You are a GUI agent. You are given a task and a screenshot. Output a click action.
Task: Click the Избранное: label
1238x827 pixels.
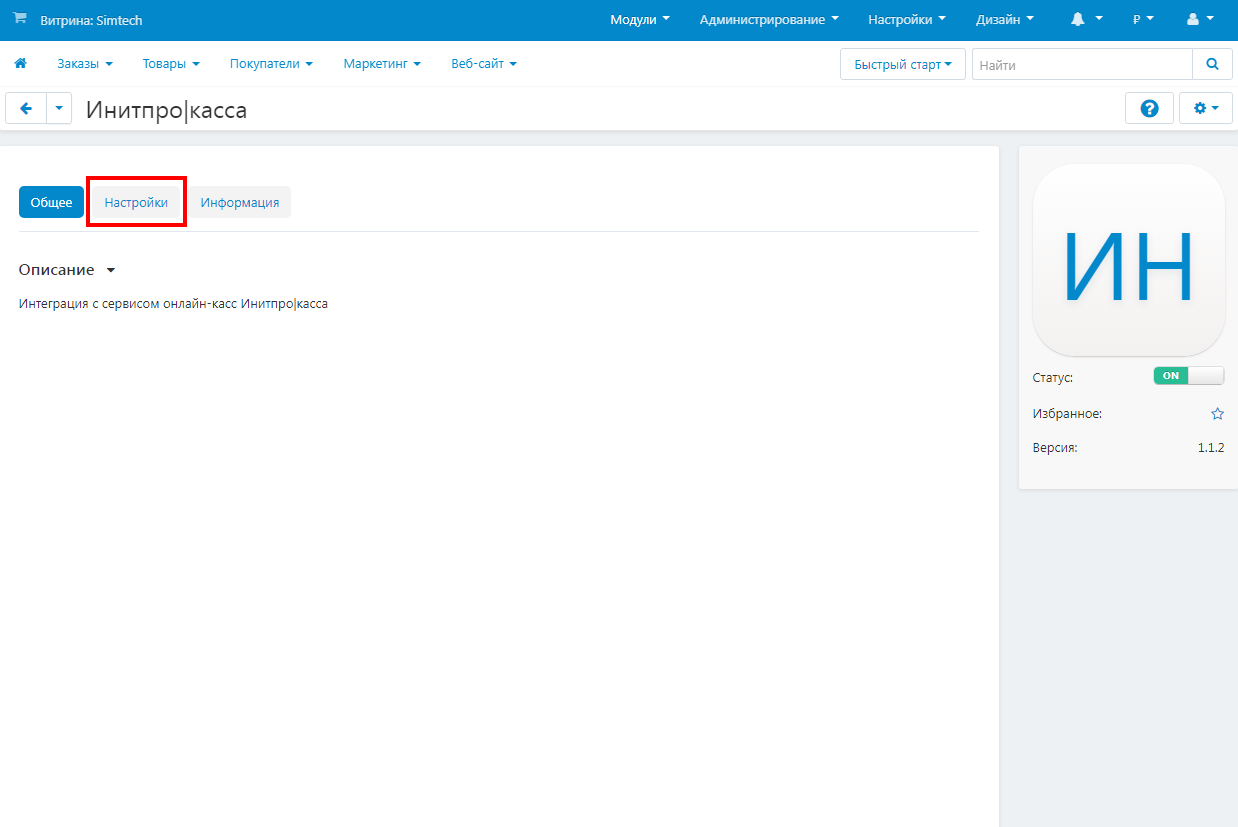click(1067, 413)
